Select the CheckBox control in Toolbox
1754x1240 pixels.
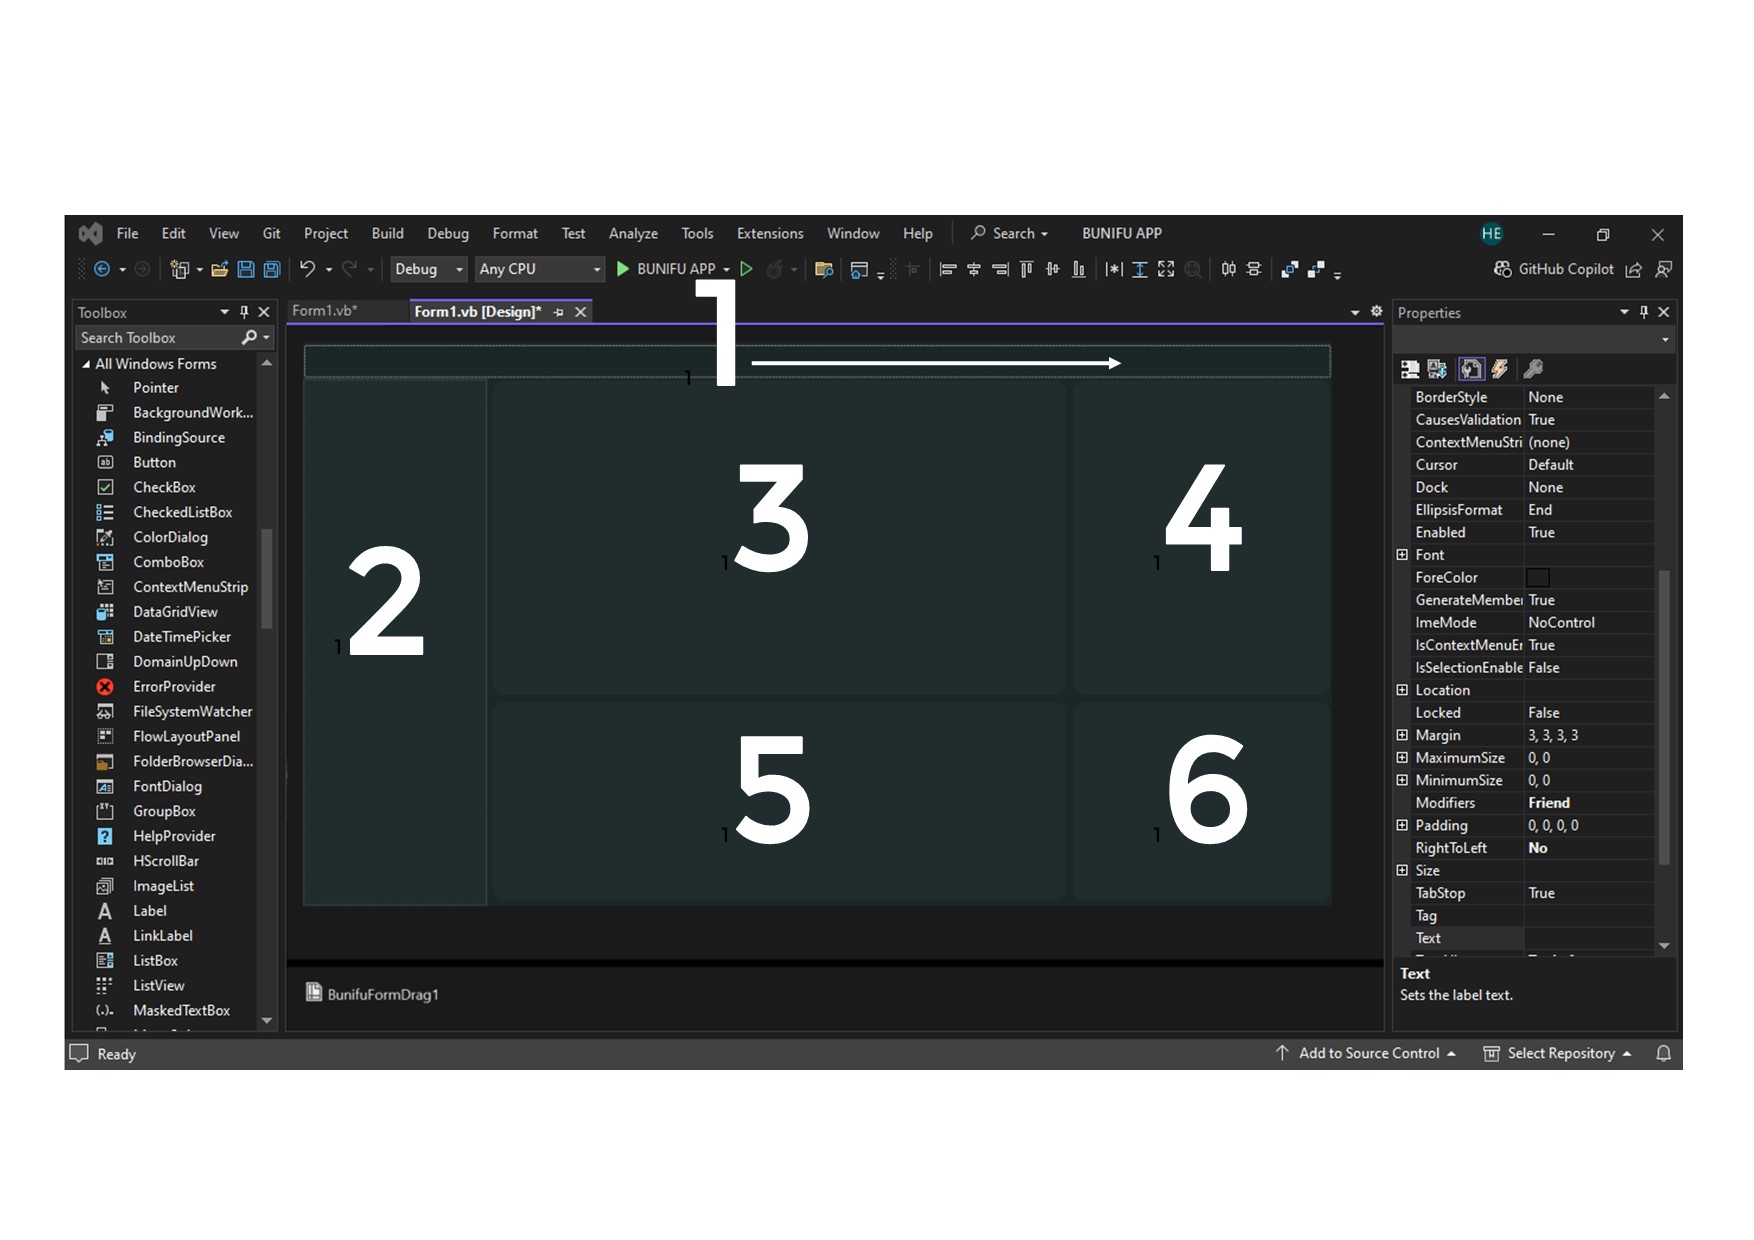[x=164, y=487]
